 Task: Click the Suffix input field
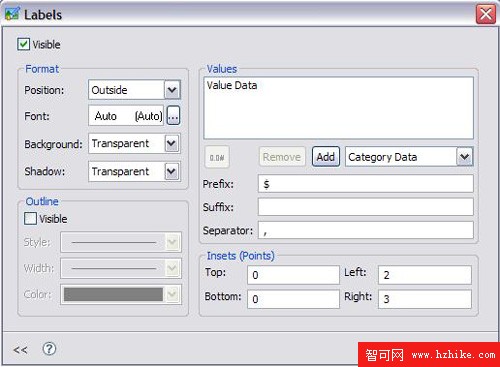[365, 207]
